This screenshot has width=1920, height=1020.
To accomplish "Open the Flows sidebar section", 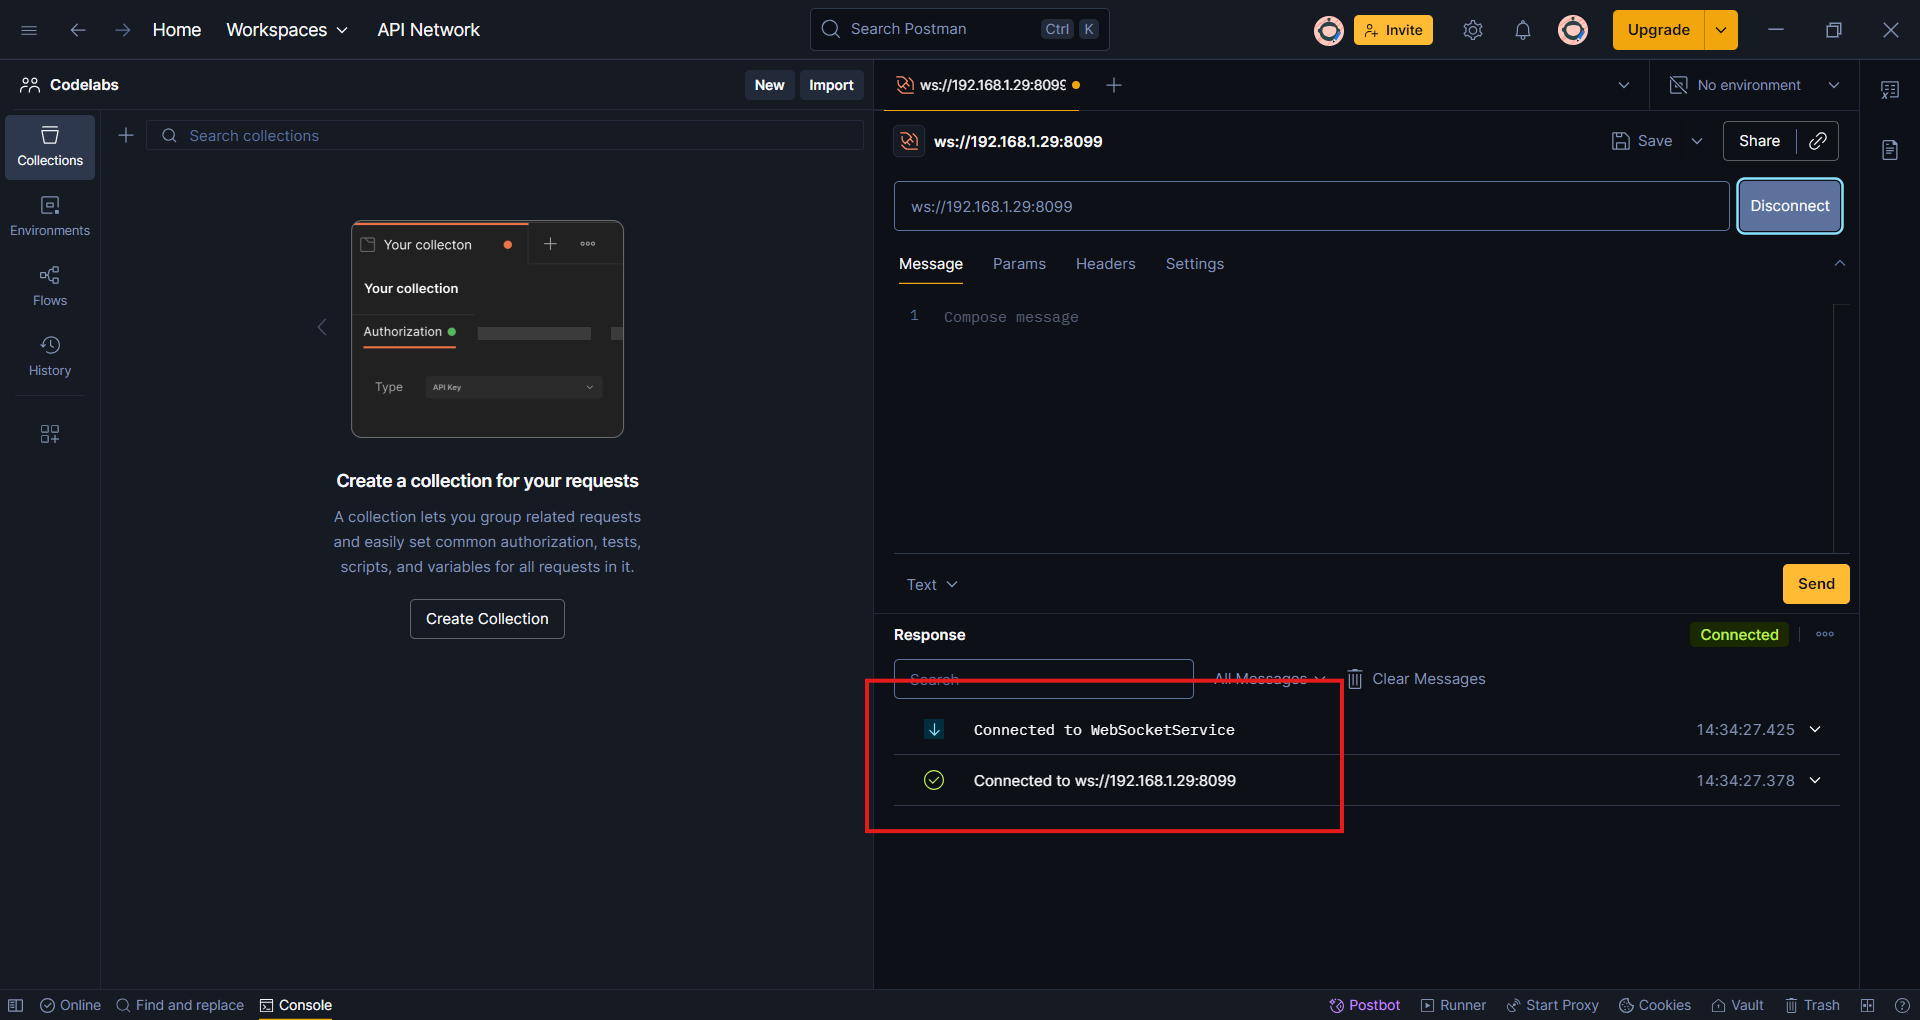I will (x=50, y=286).
